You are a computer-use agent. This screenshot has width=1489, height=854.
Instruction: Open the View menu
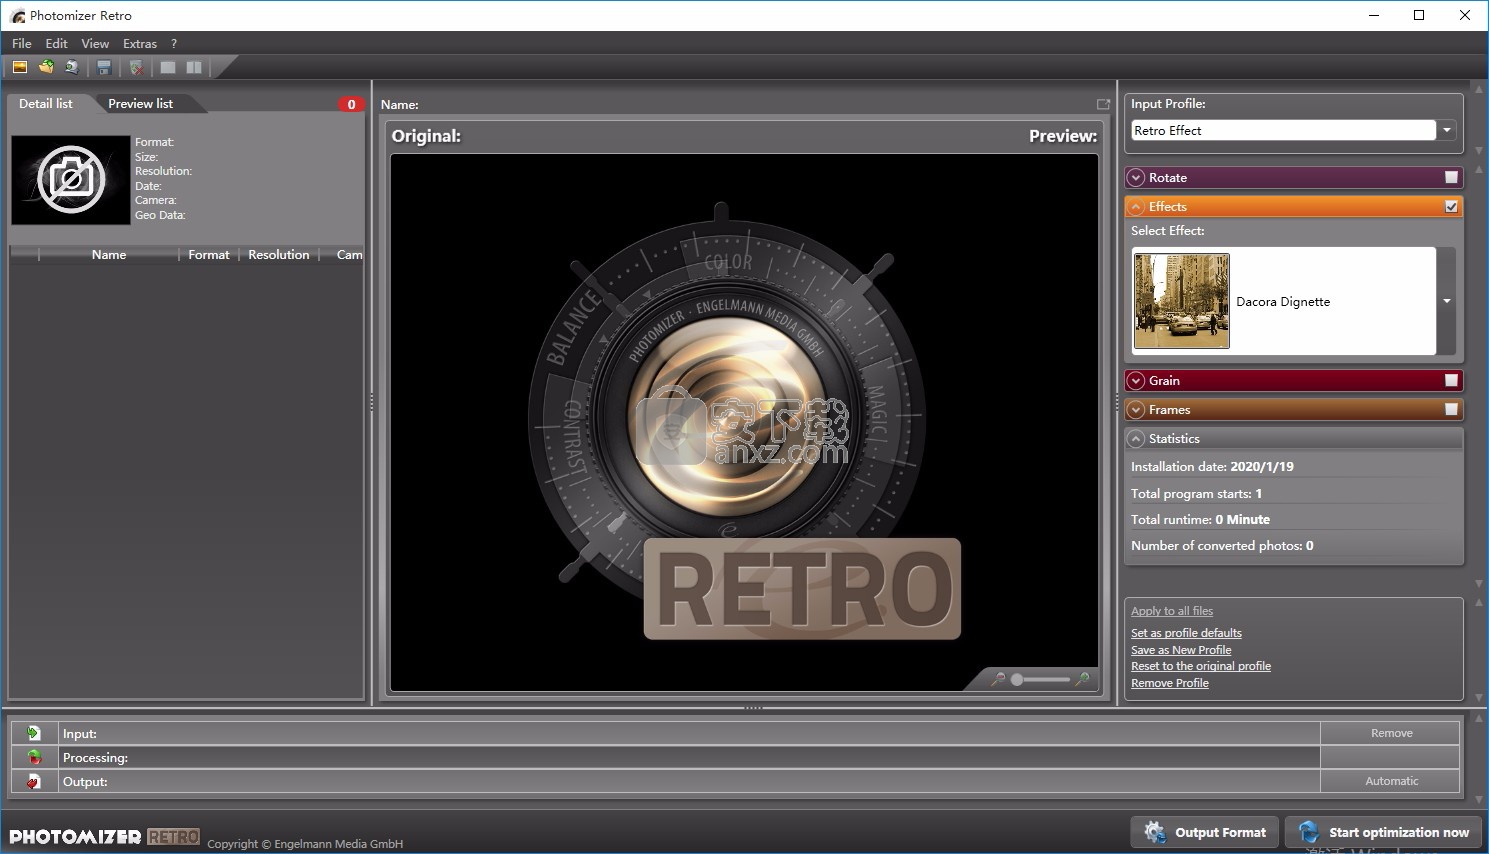(95, 43)
